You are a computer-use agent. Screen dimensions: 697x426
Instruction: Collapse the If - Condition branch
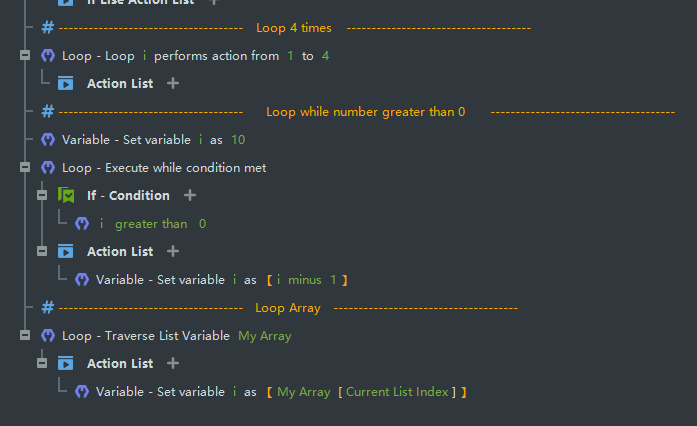(x=42, y=195)
